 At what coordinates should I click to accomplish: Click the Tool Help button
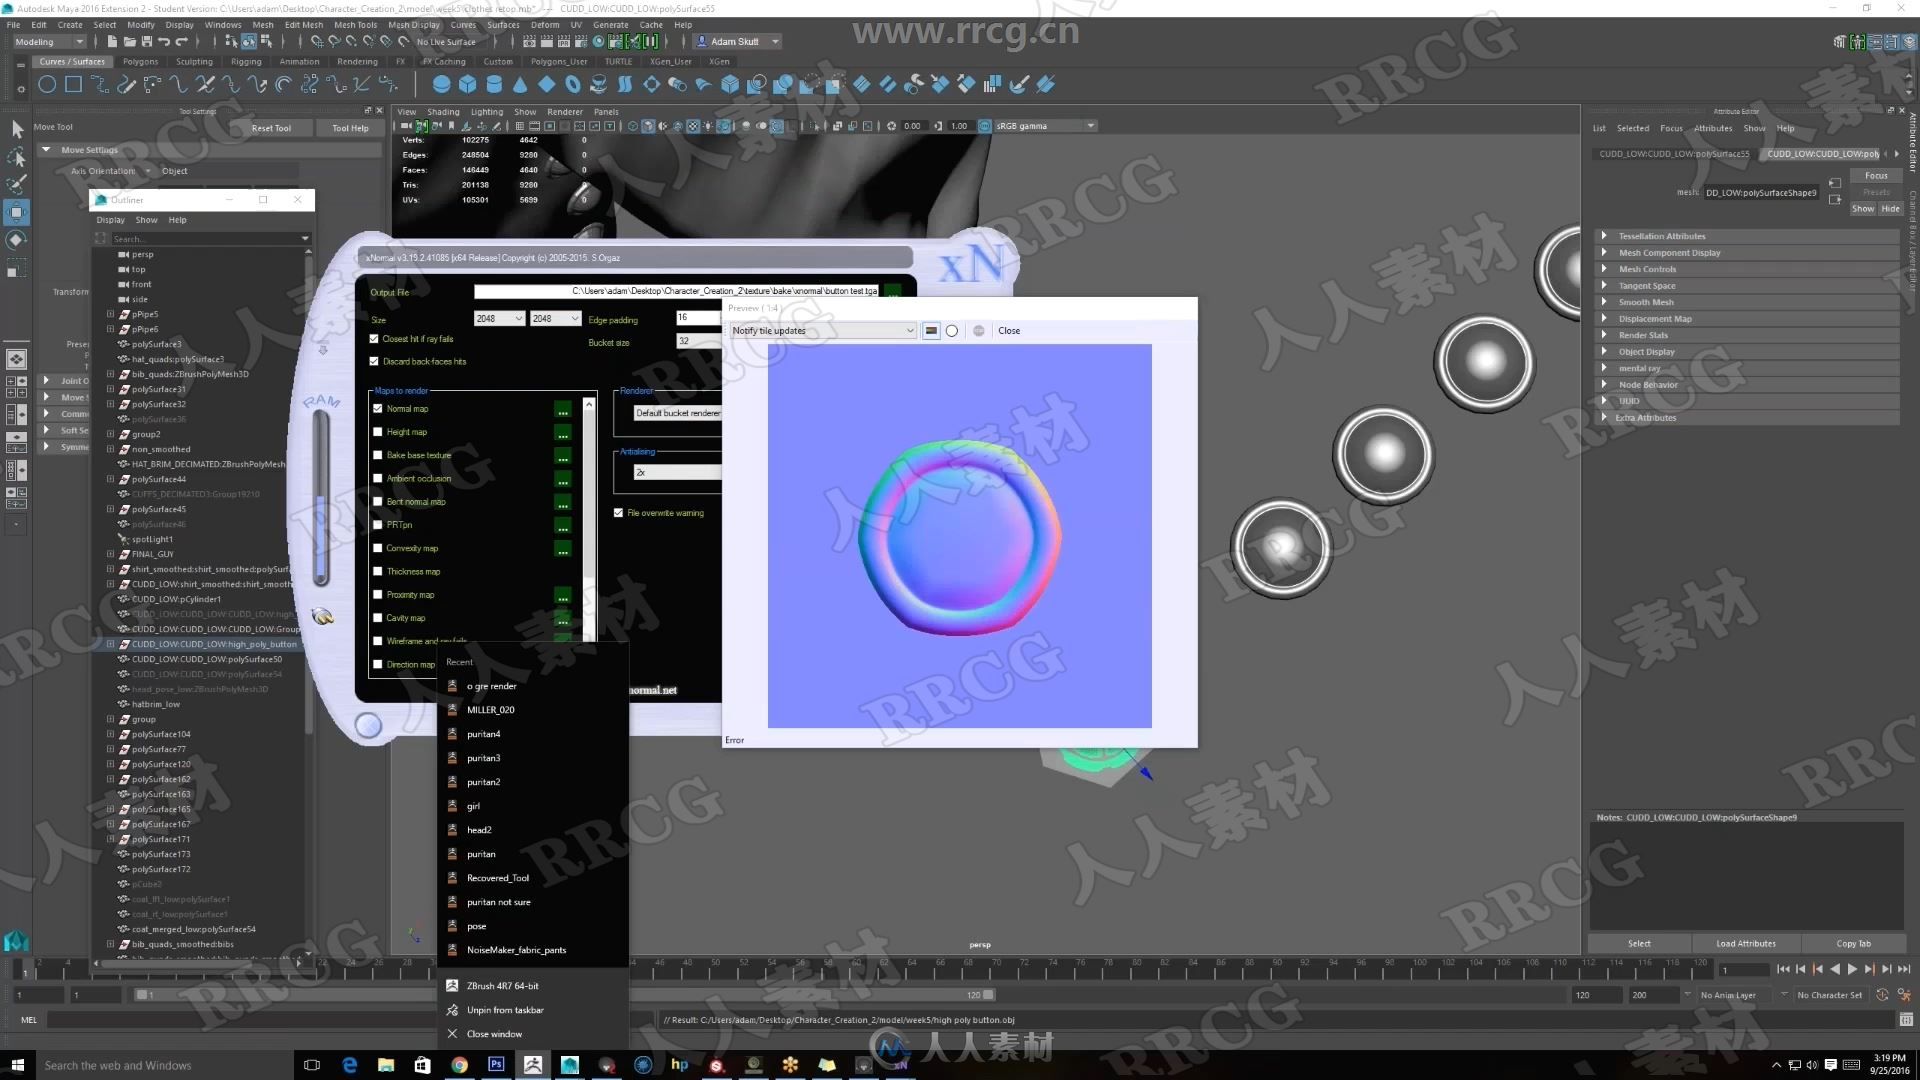pos(350,128)
